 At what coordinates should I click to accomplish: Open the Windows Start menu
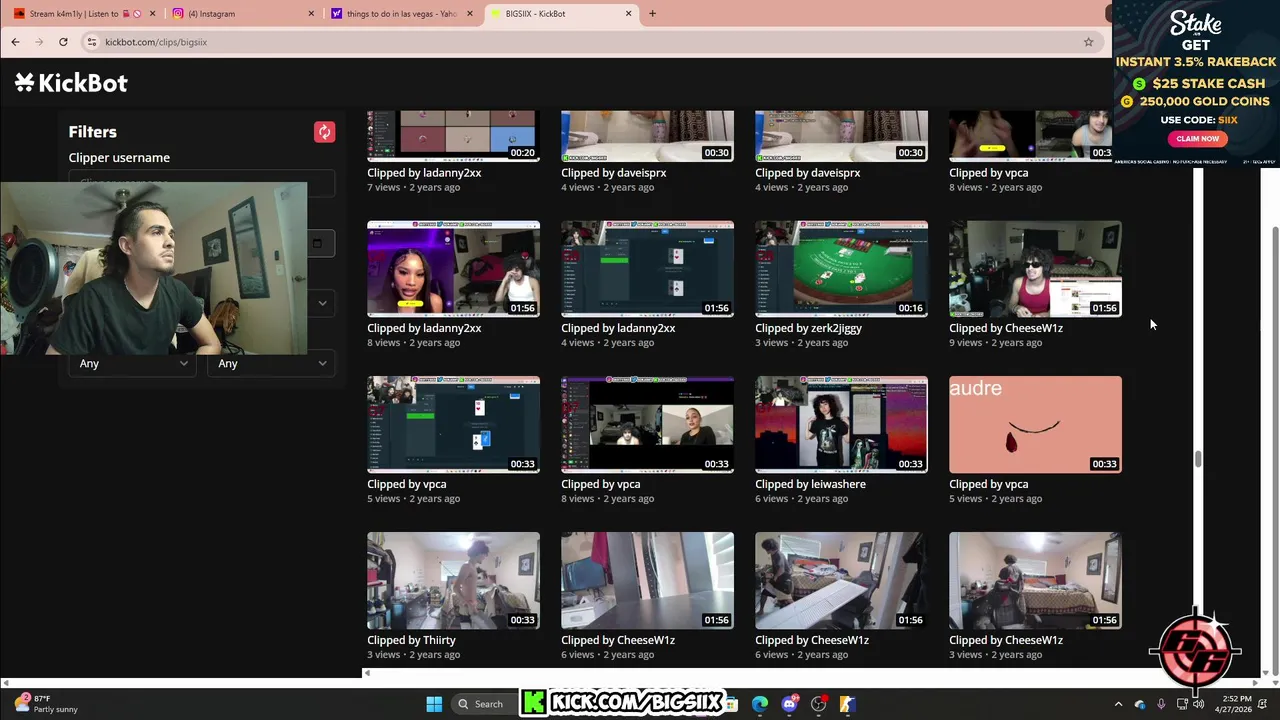pos(434,704)
